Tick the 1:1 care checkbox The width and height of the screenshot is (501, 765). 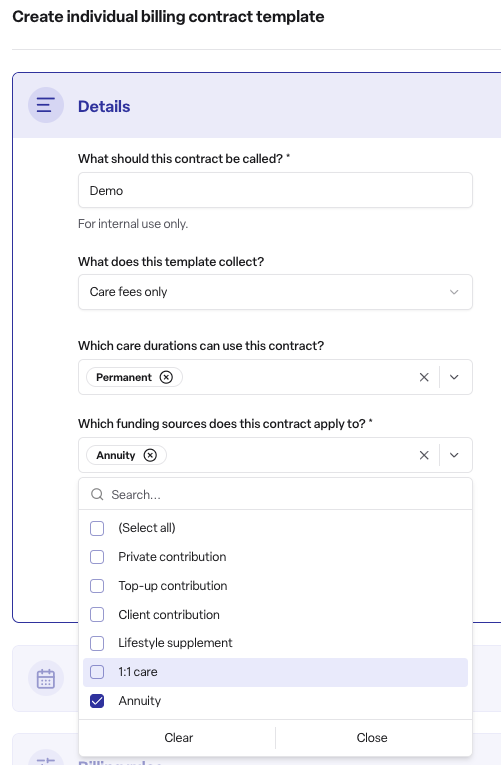[x=97, y=672]
